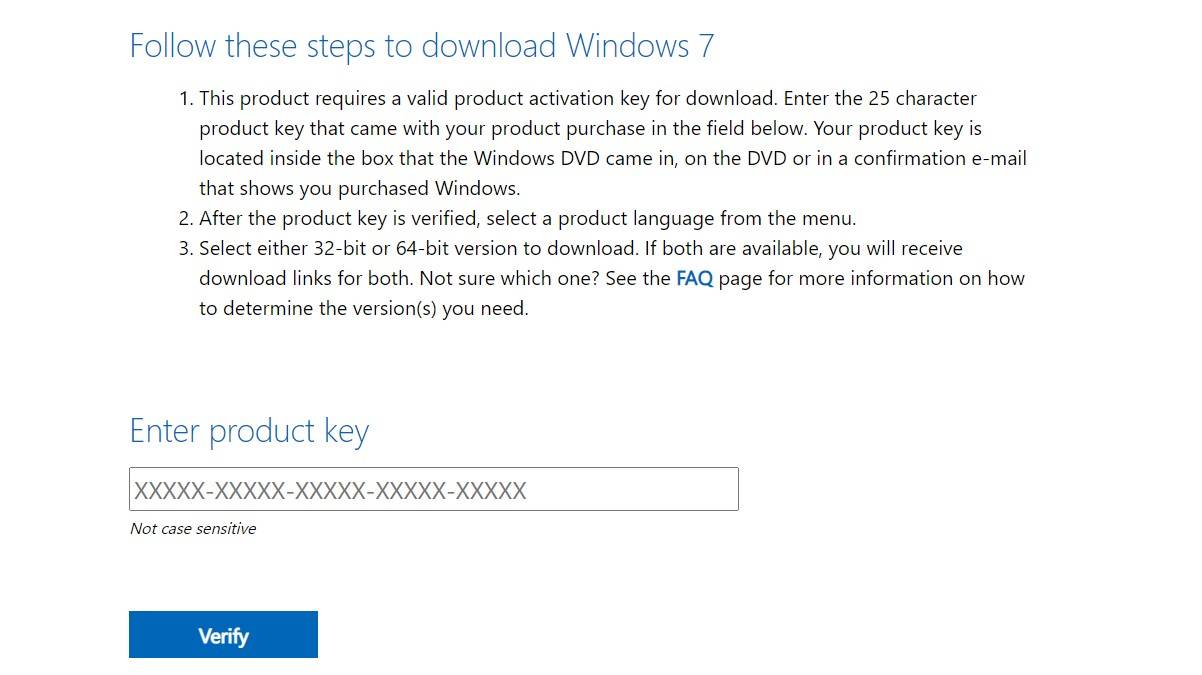
Task: Click "Windows 7" in the main heading
Action: (x=640, y=46)
